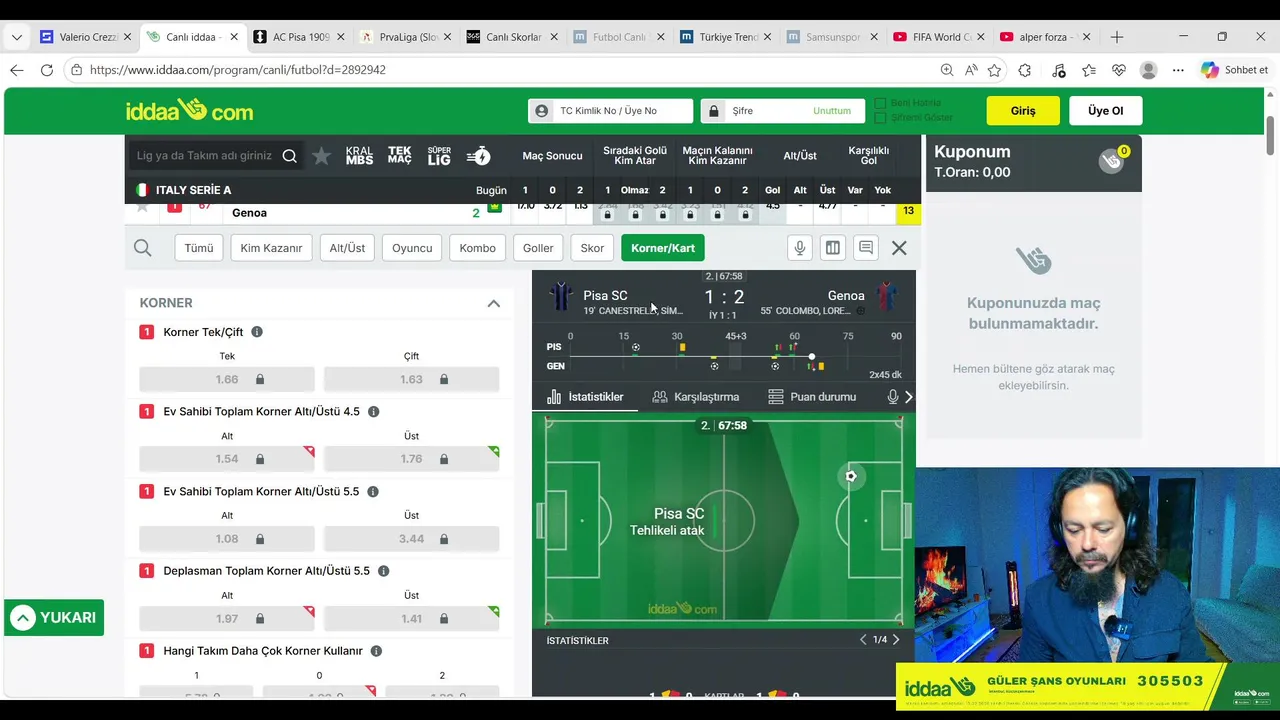Viewport: 1280px width, 720px height.
Task: Click info icon for Ev Sahibi Korner 5.5
Action: point(373,492)
